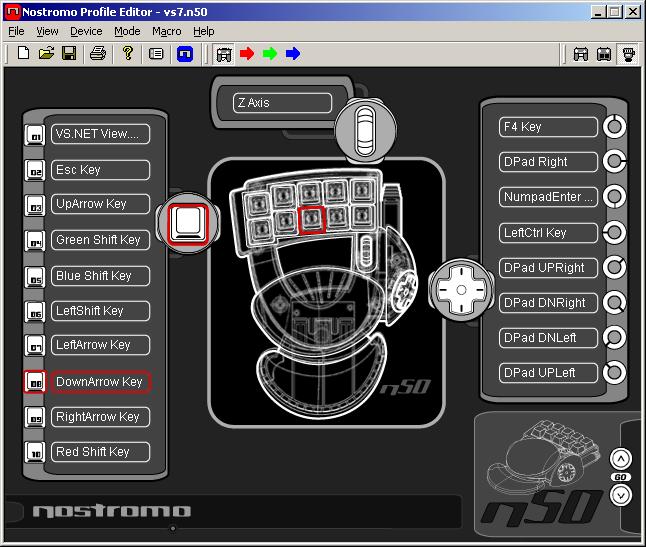Save profile using the floppy disk icon

69,54
